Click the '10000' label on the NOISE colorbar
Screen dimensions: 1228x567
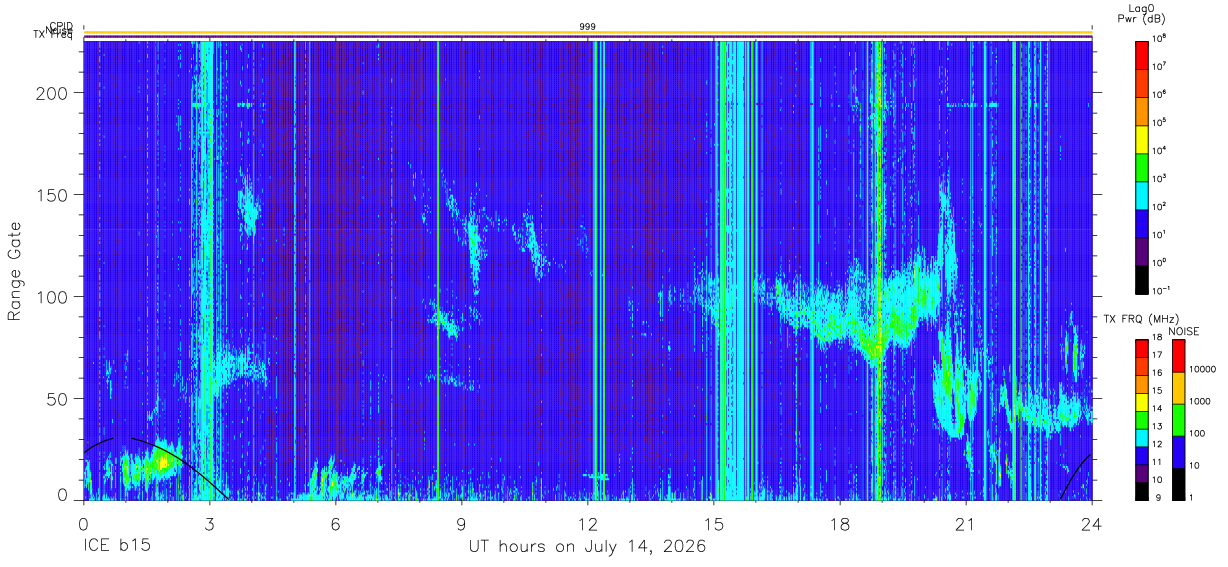pos(1203,369)
